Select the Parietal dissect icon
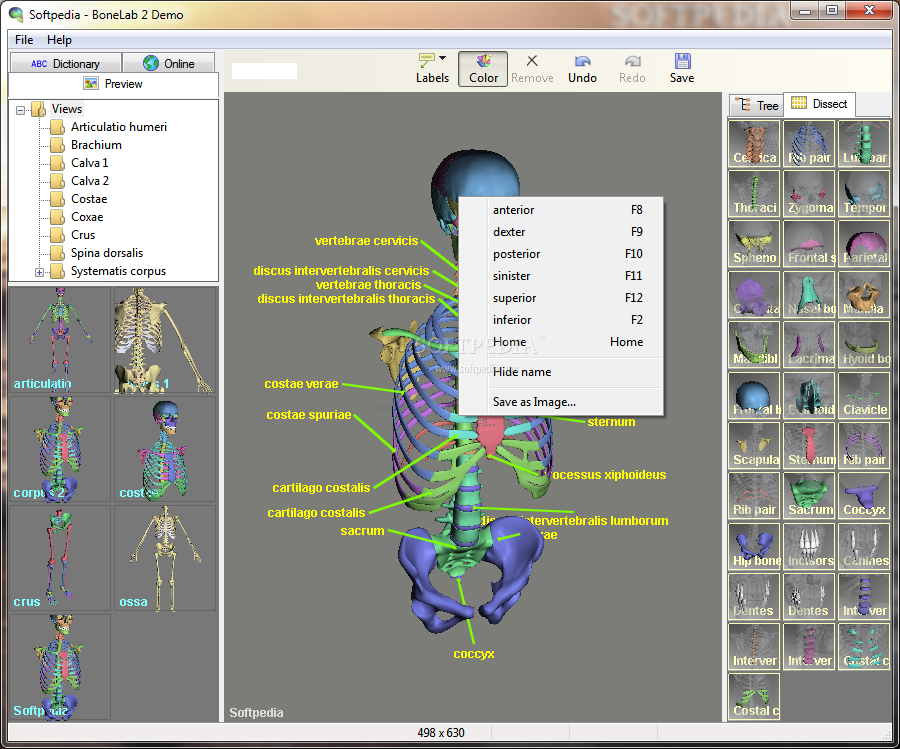The width and height of the screenshot is (900, 749). point(864,244)
